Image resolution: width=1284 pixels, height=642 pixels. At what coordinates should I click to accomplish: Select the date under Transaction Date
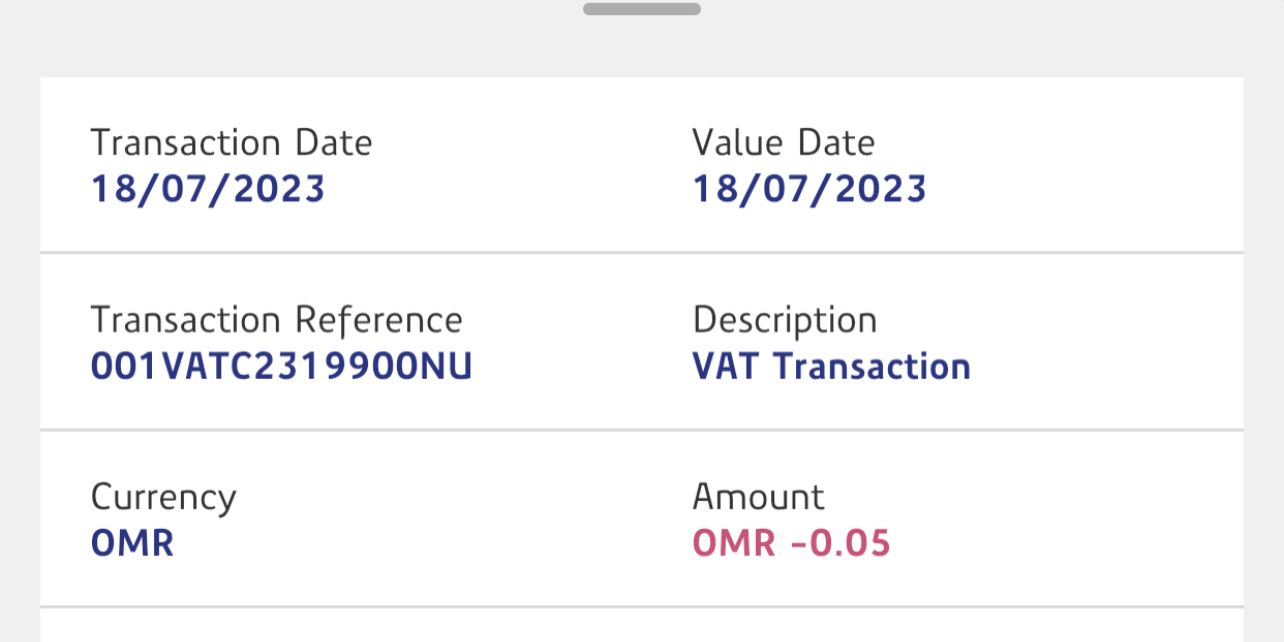[208, 189]
